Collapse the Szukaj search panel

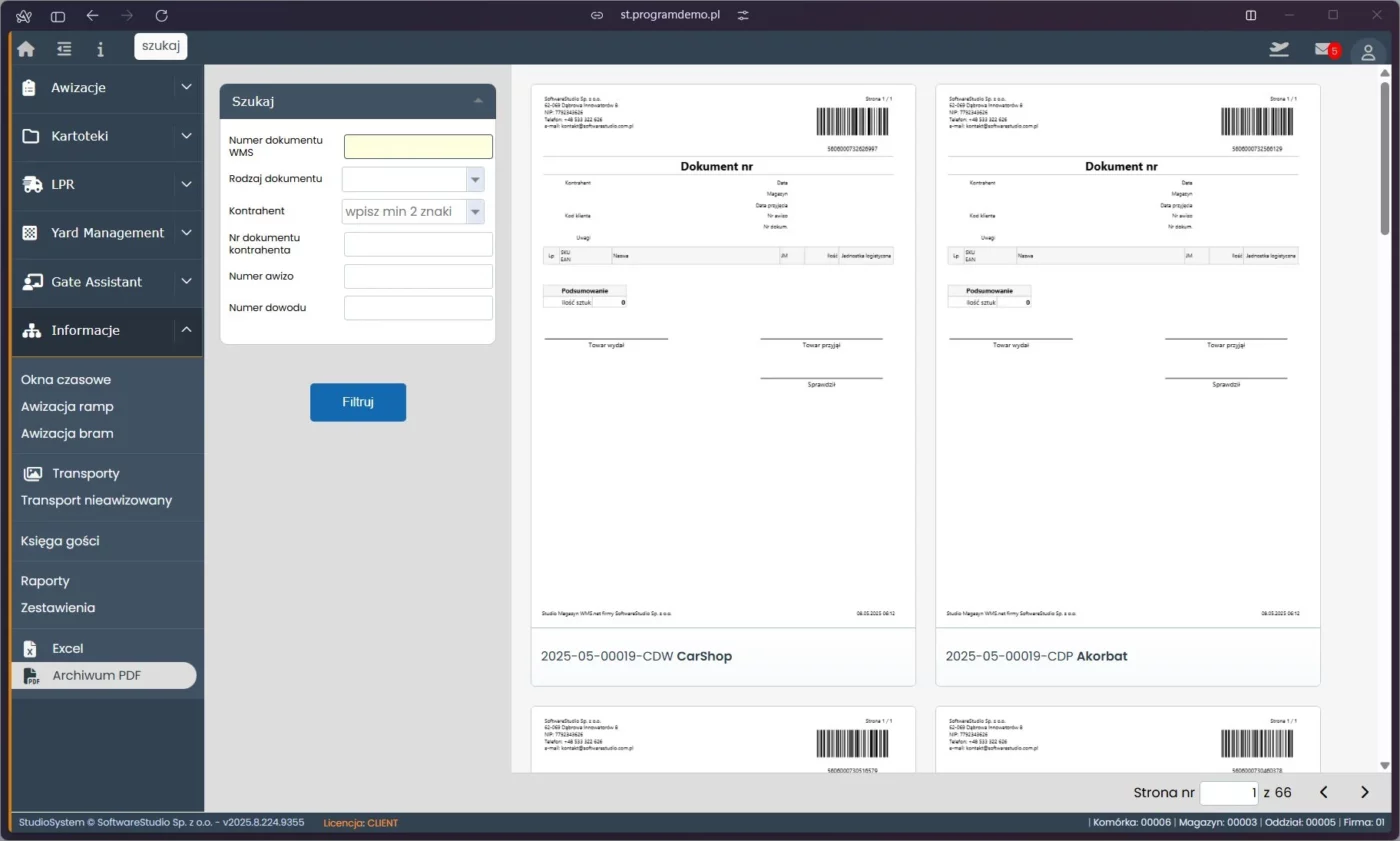point(480,100)
